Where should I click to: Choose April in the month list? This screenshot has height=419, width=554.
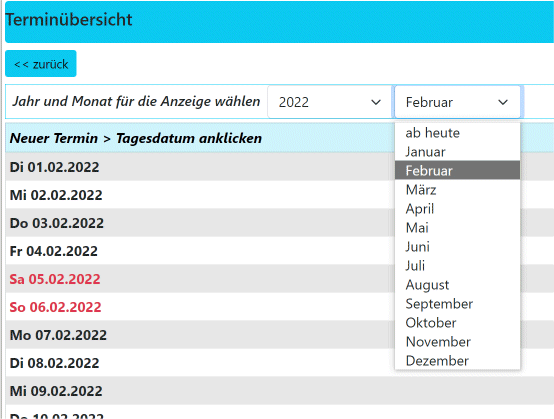pyautogui.click(x=458, y=209)
